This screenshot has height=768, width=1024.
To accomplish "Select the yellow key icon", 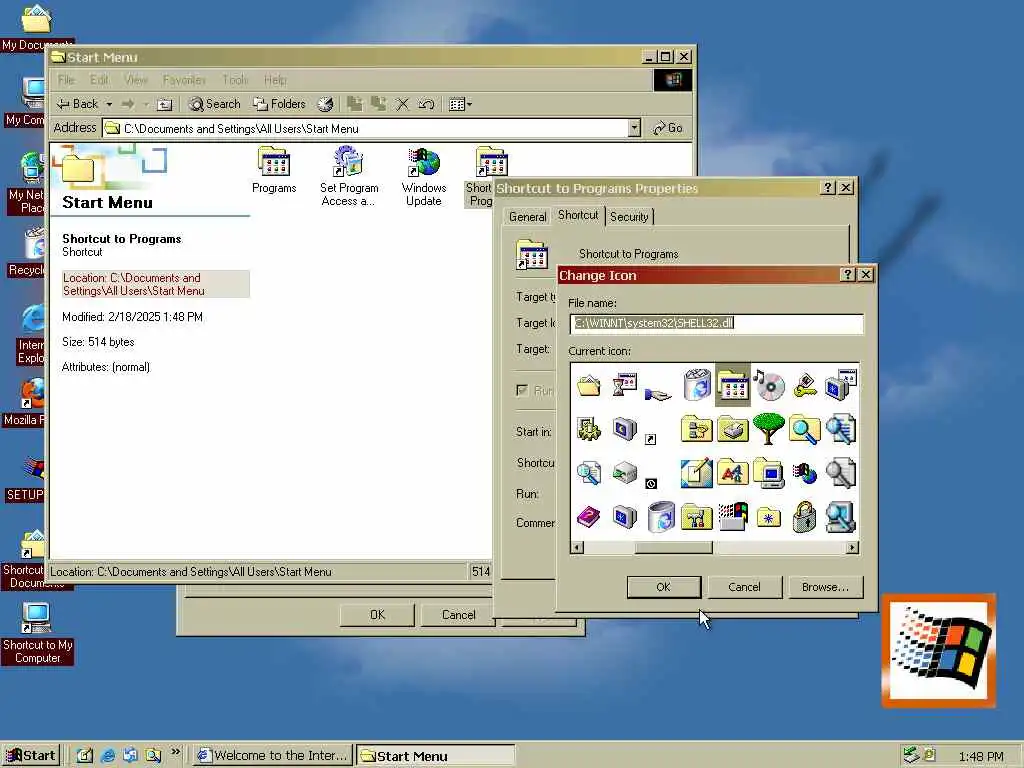I will [x=805, y=385].
